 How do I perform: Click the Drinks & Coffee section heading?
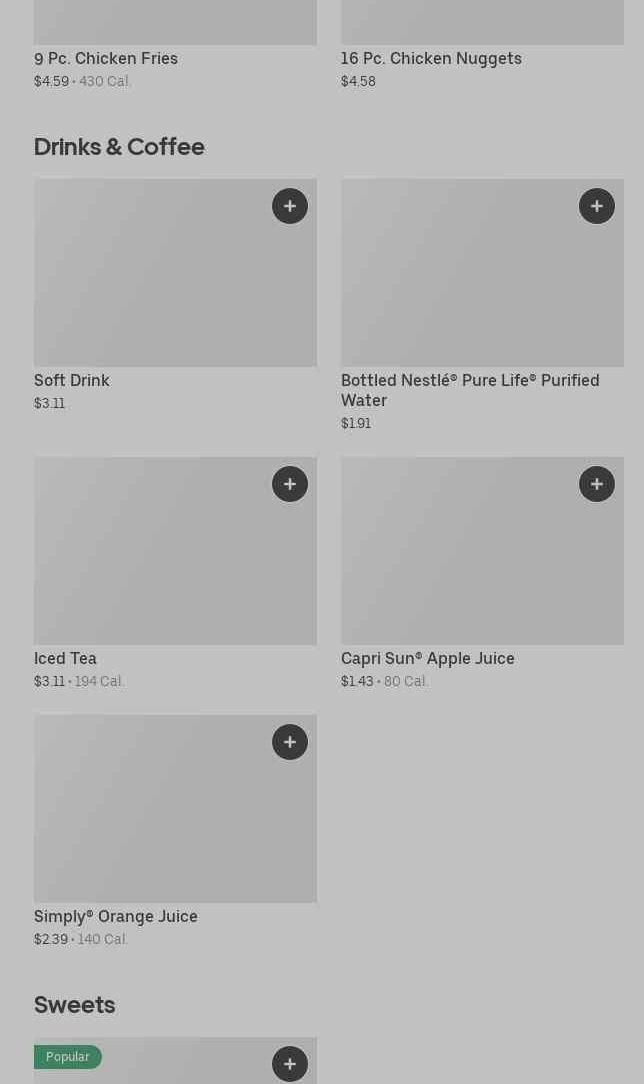(119, 146)
